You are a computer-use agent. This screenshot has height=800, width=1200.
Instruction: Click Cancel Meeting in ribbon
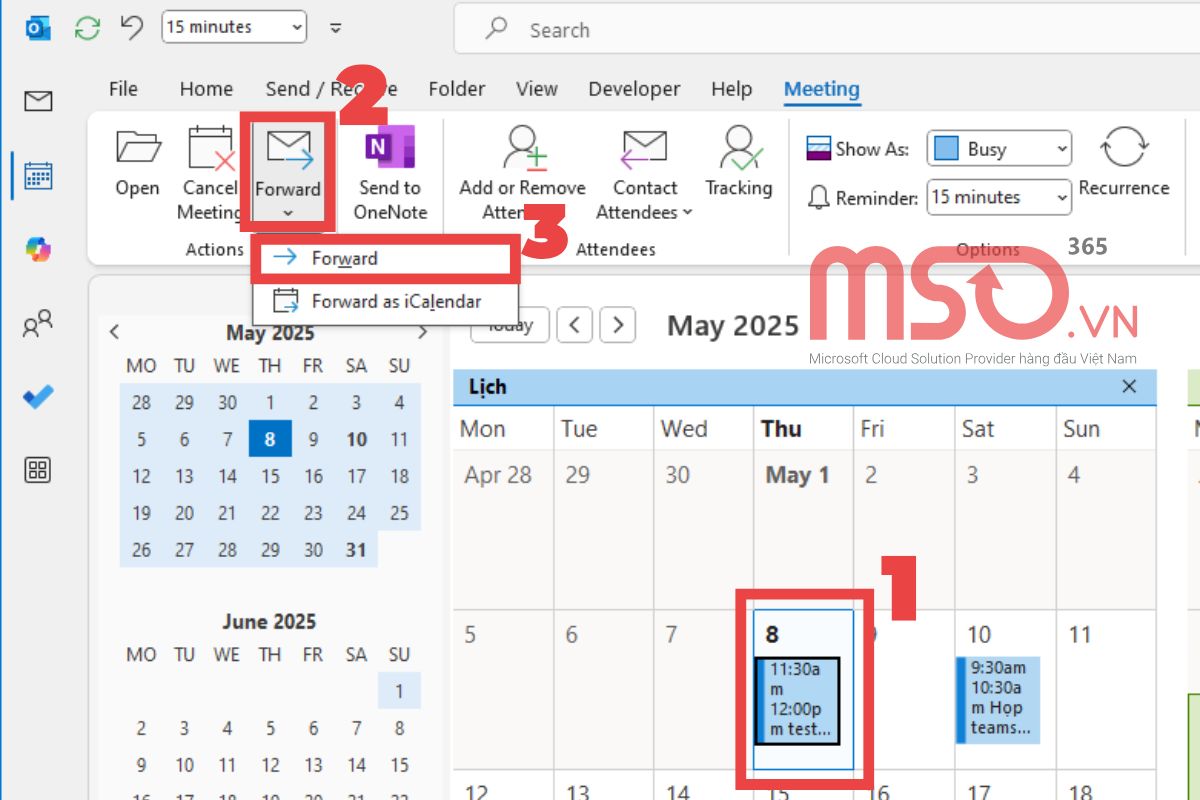point(208,174)
